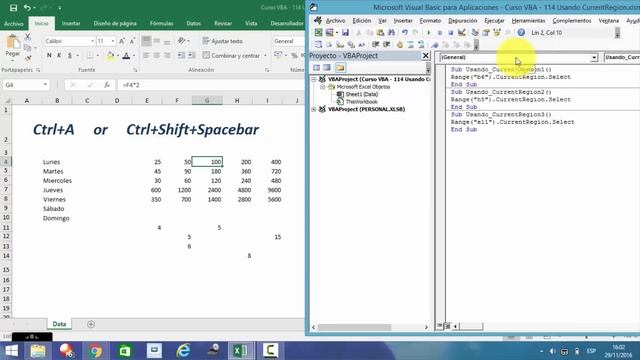Open the Depuración menu in VBA editor
Screen dimensions: 640x360
pyautogui.click(x=462, y=20)
